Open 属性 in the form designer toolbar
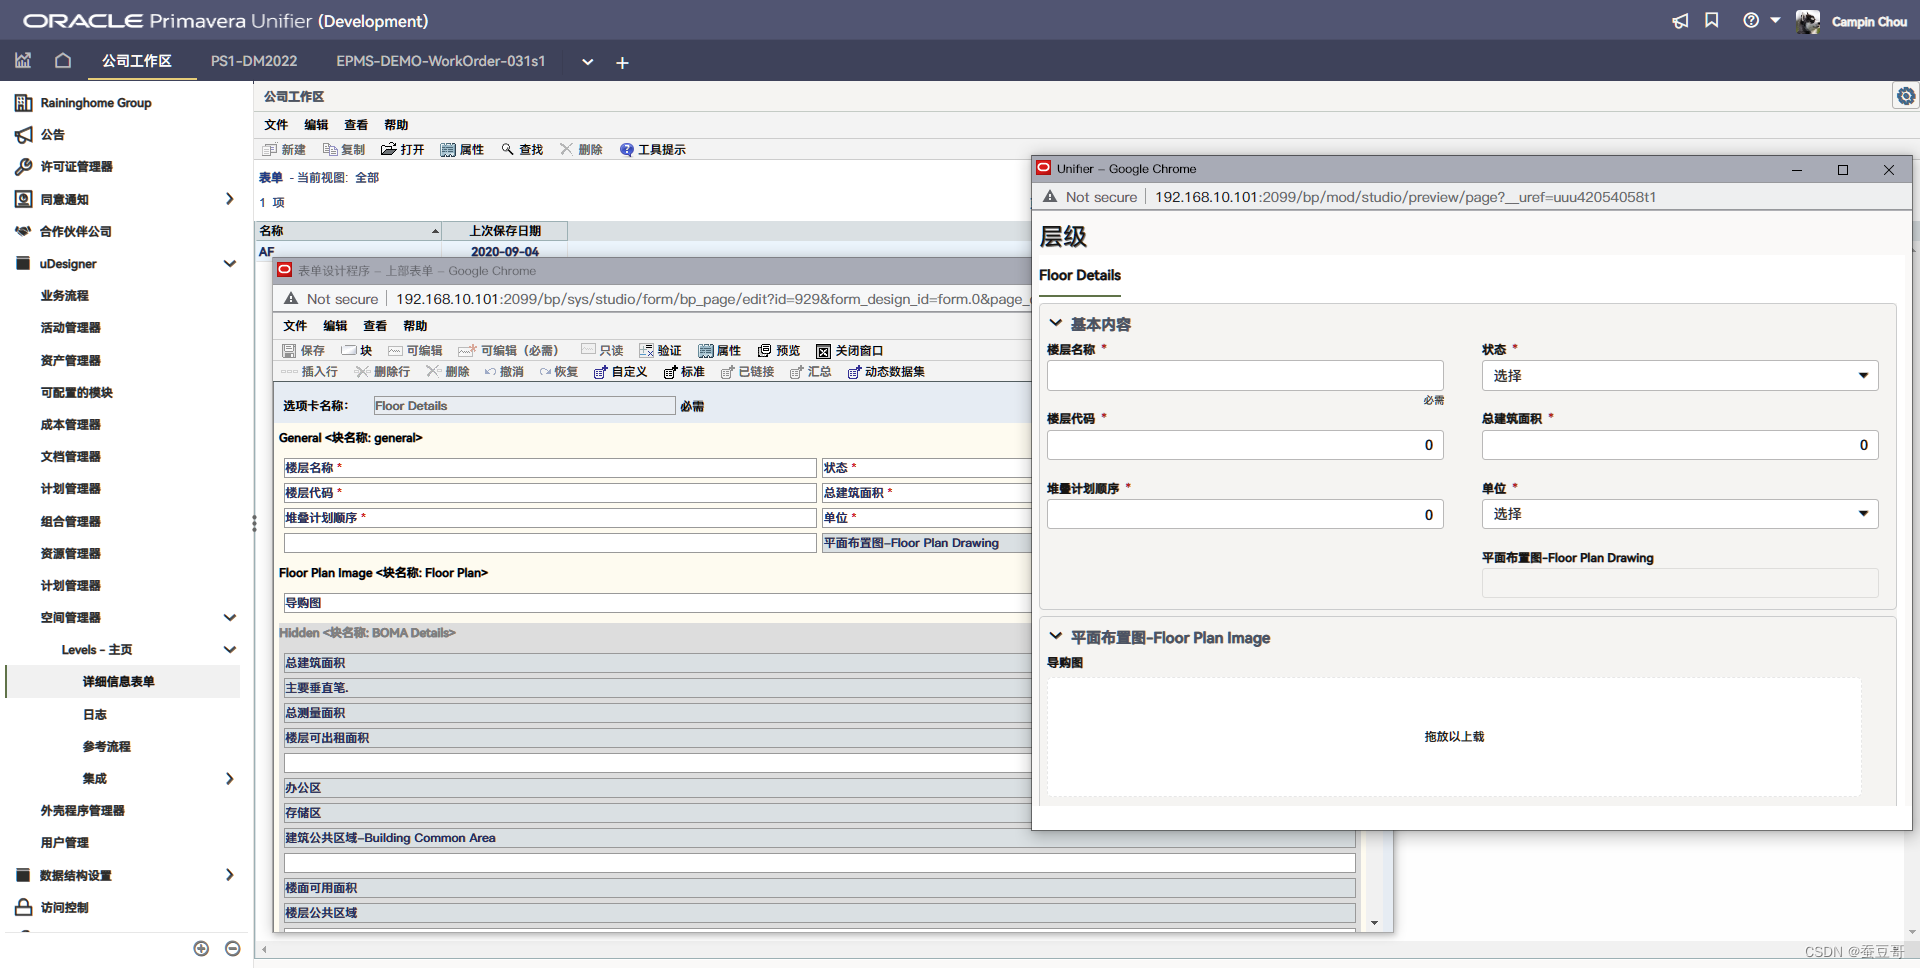This screenshot has width=1920, height=968. coord(720,351)
